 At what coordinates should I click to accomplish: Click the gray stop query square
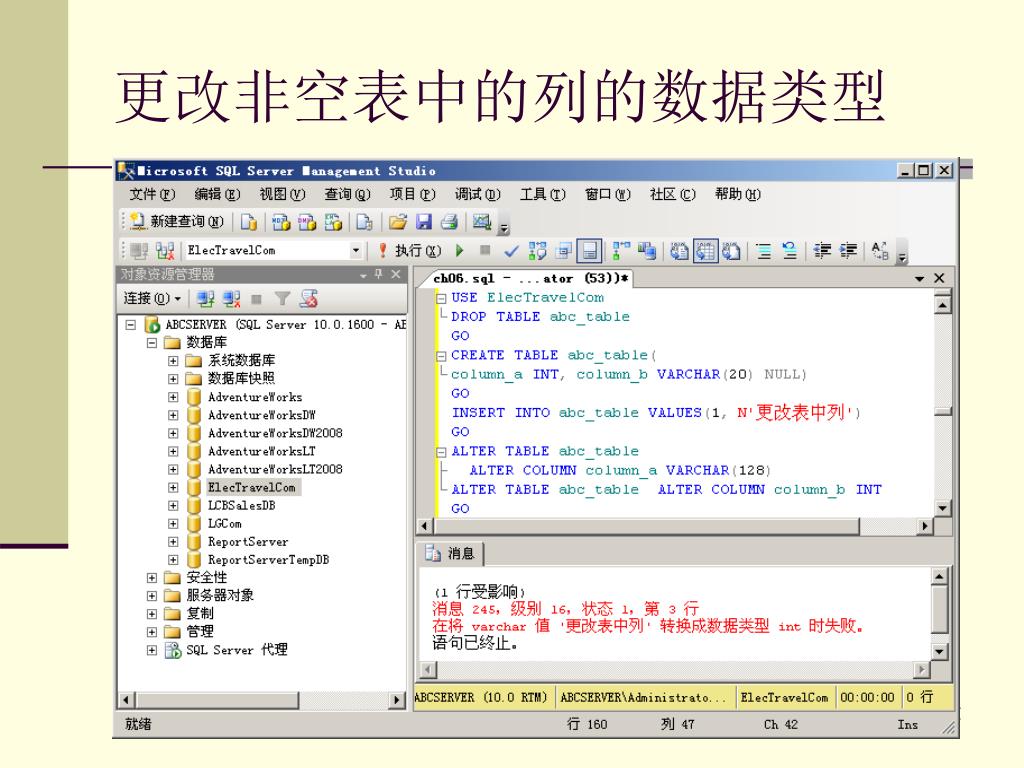pyautogui.click(x=485, y=250)
